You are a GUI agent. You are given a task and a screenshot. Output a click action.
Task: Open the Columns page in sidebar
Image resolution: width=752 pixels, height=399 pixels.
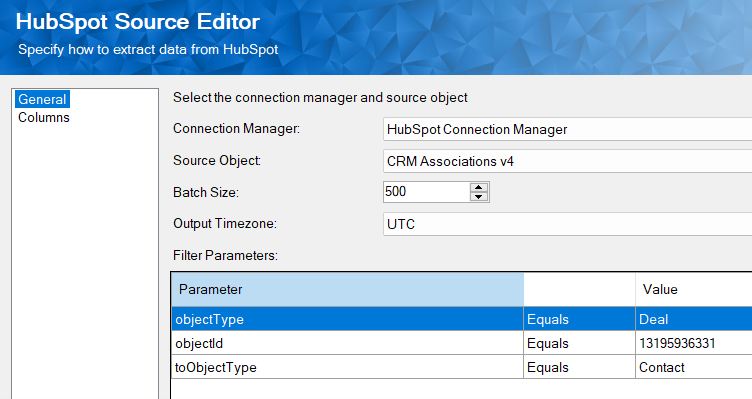click(44, 117)
